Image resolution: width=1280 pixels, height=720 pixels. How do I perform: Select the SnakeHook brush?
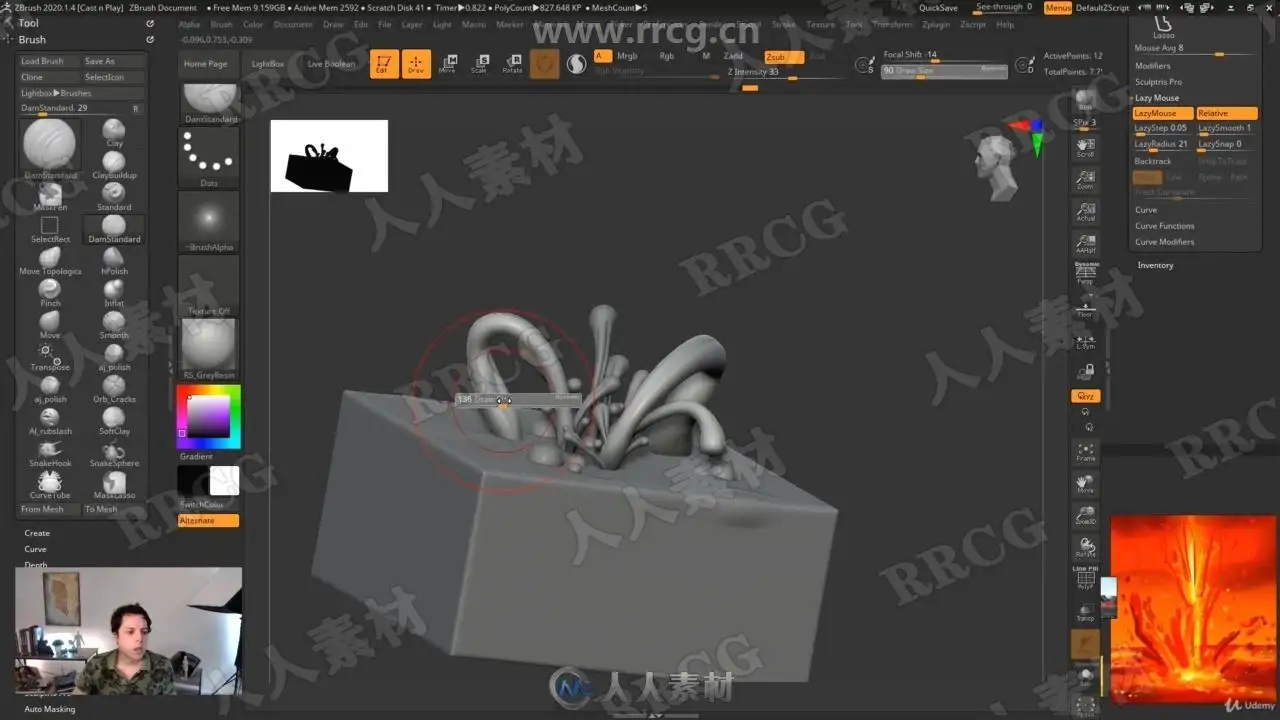[50, 452]
